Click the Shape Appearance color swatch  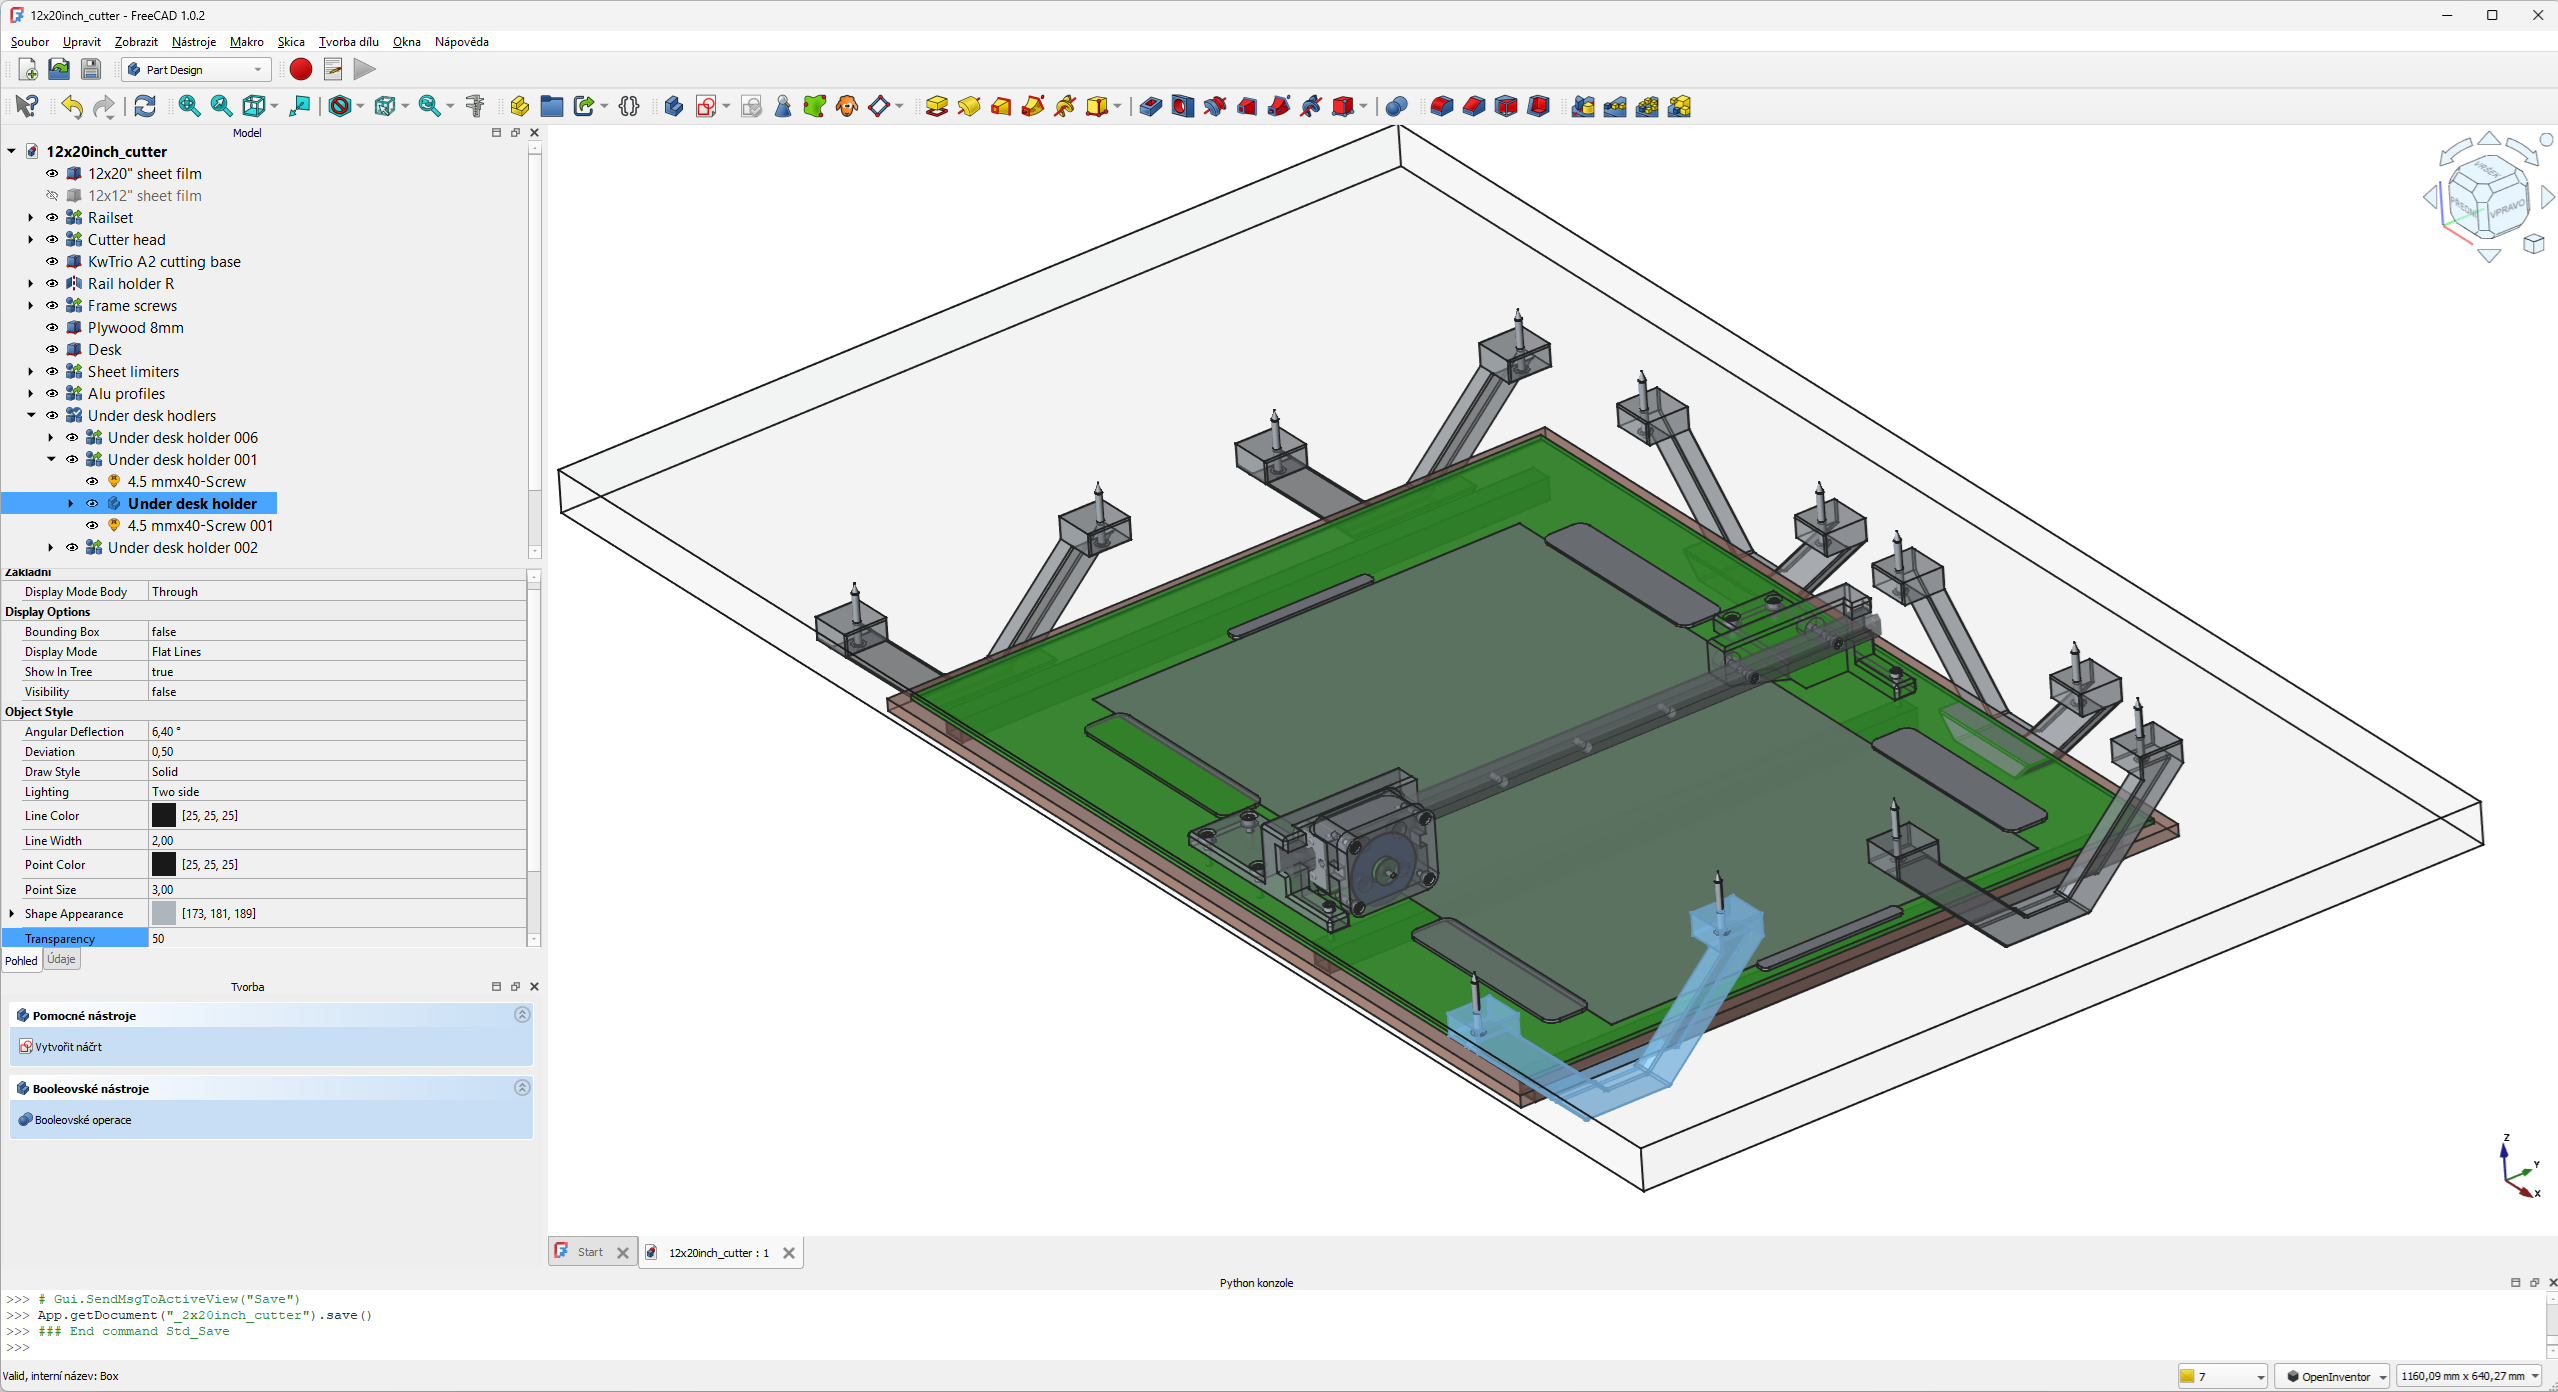[164, 914]
